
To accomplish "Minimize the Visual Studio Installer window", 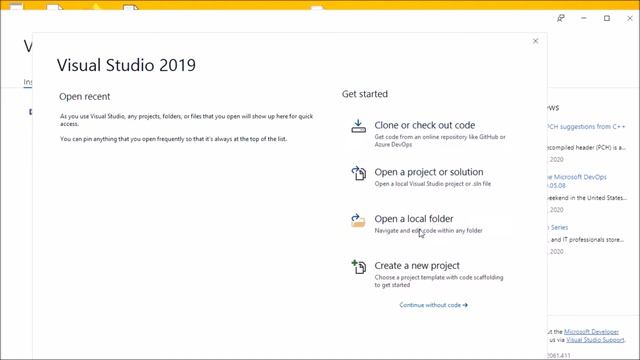I will pos(584,18).
